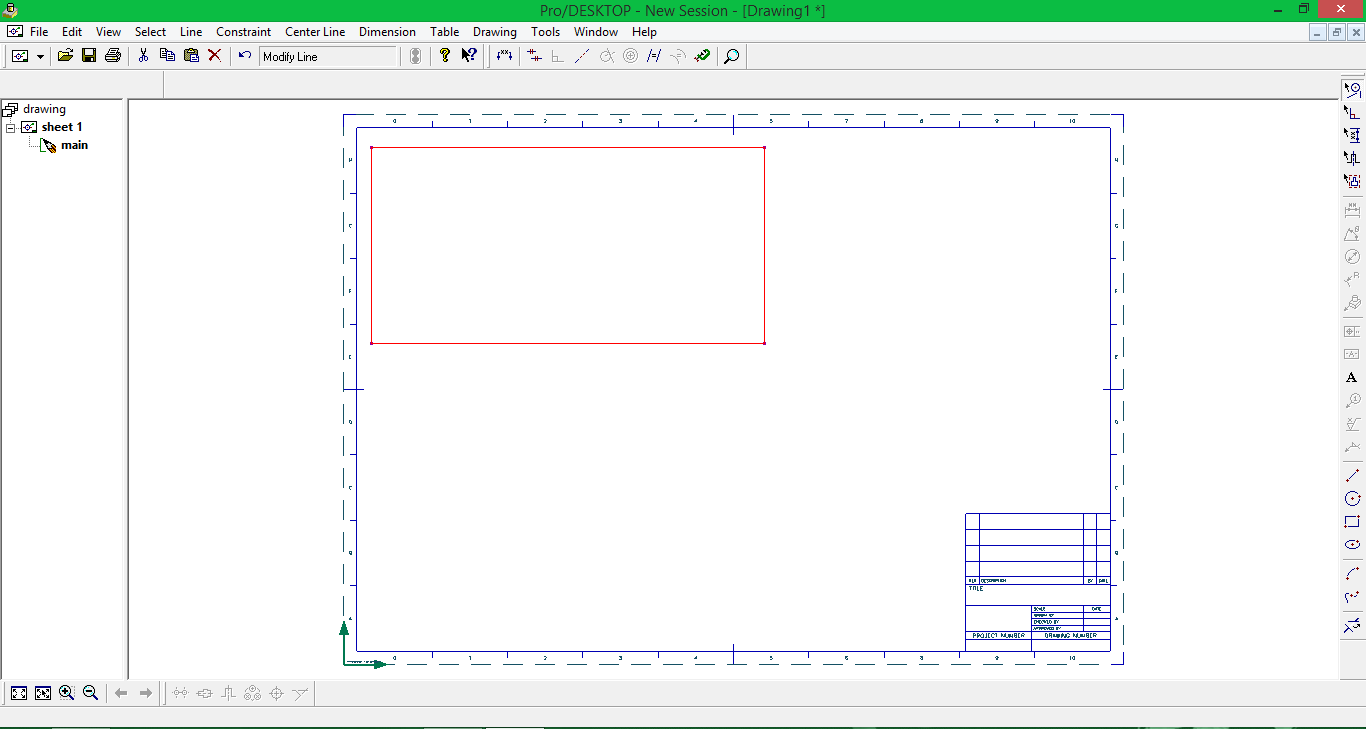This screenshot has width=1366, height=729.
Task: Open the File menu
Action: coord(39,32)
